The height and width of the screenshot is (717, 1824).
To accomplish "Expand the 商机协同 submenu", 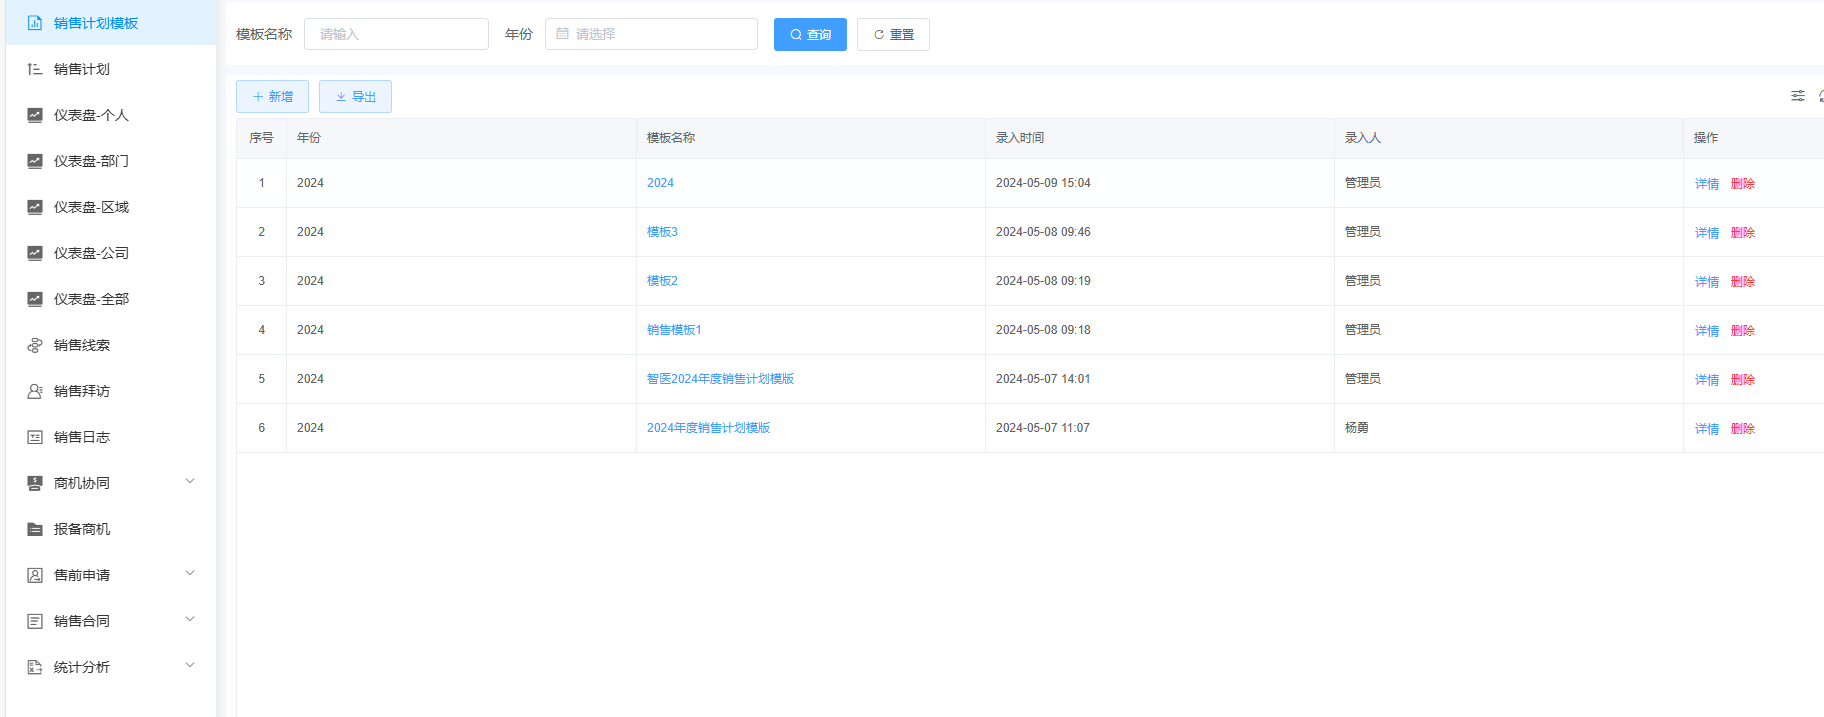I will coord(190,482).
